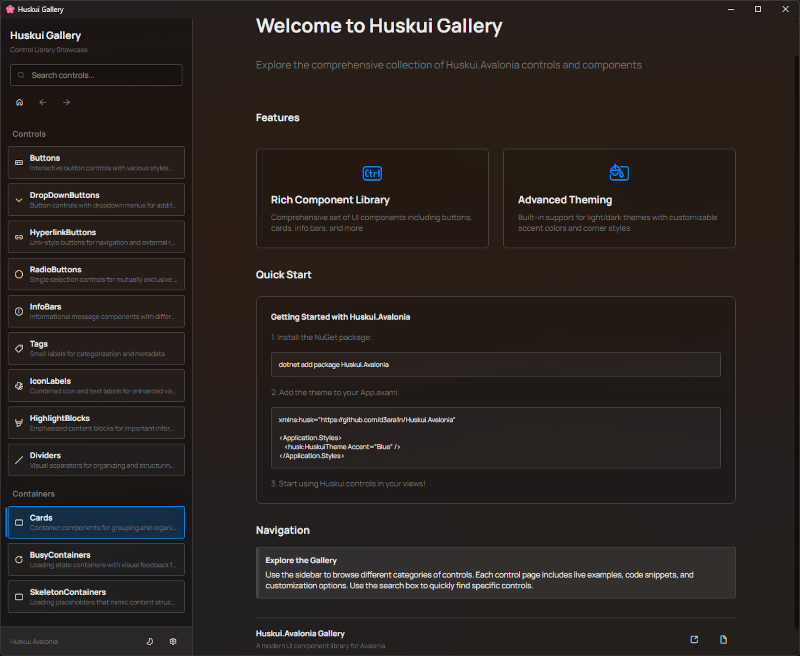Open settings with the gear icon
The width and height of the screenshot is (800, 656).
(x=173, y=641)
